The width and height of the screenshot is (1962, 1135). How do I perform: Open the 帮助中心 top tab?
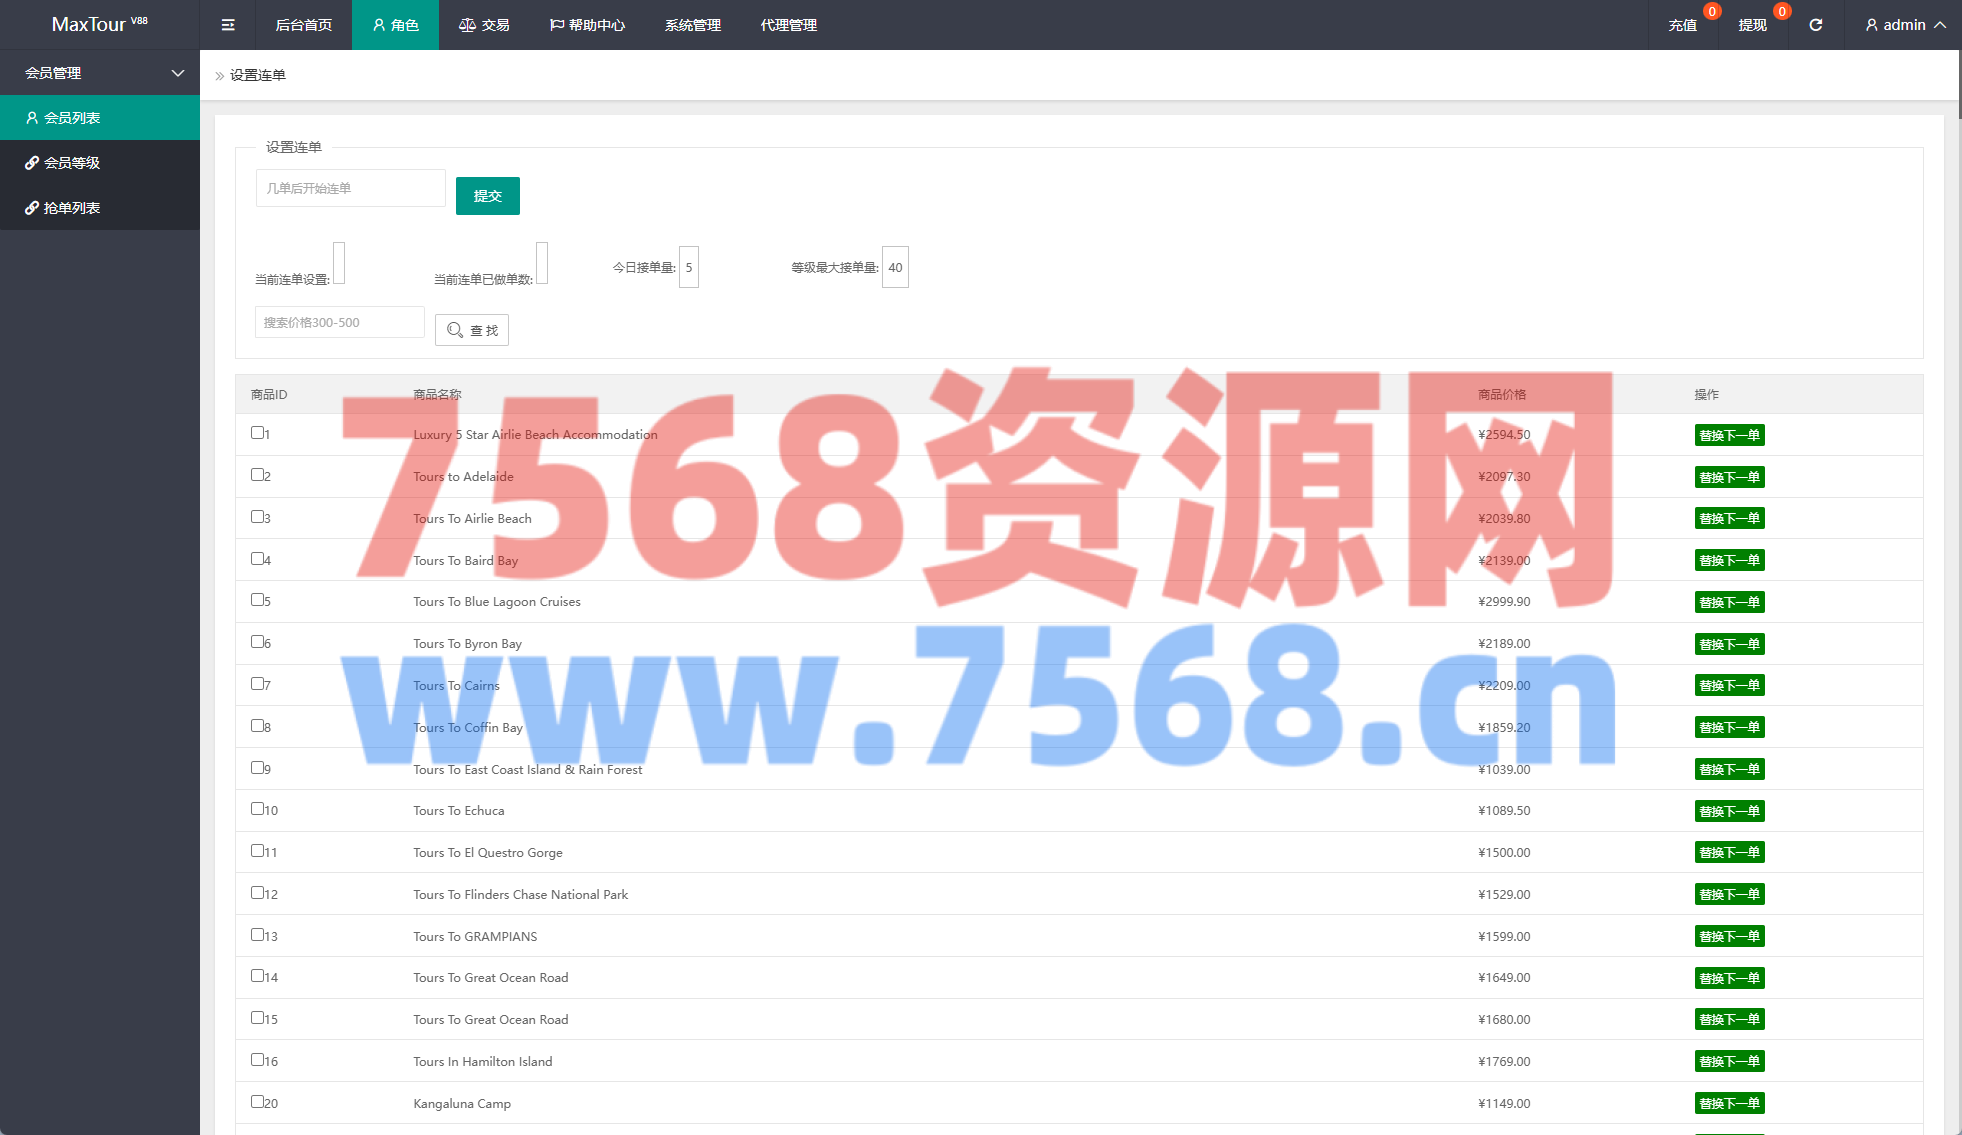point(587,25)
